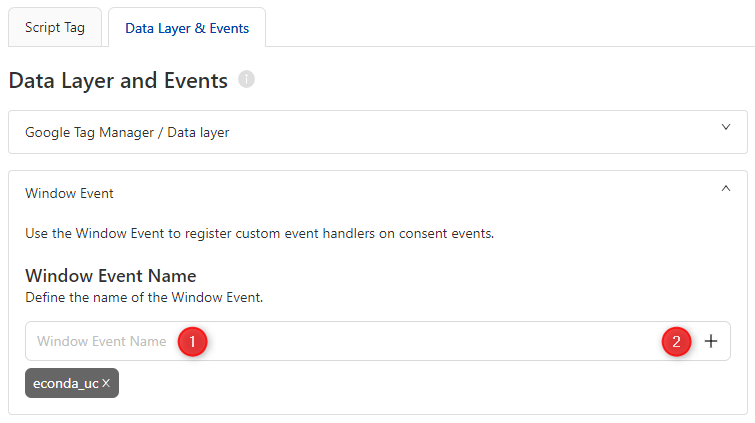The height and width of the screenshot is (423, 755).
Task: Open Google Tag Manager / Data layer accordion label
Action: pos(127,132)
